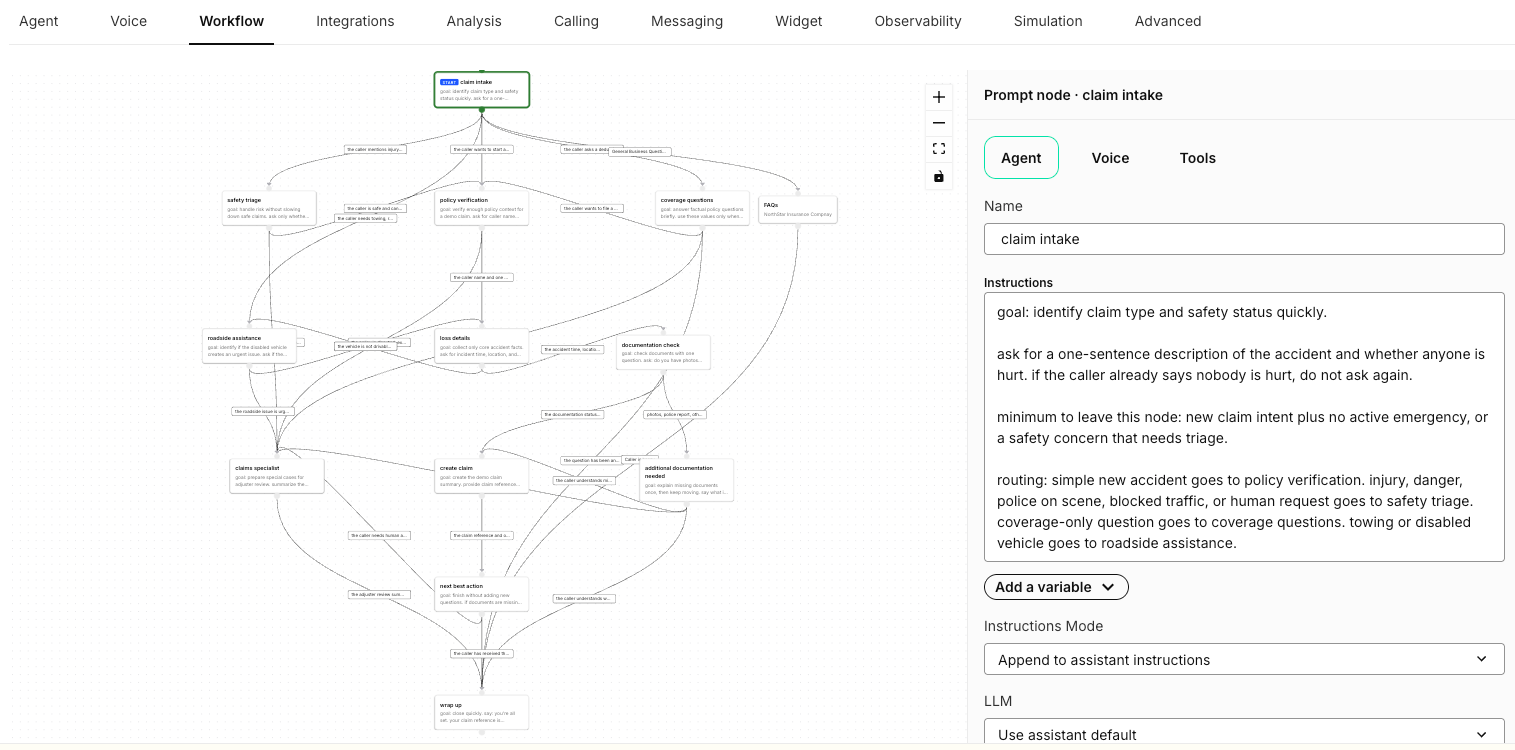Click the 'the caller understands mi...' edge label
The image size is (1515, 750).
(583, 481)
